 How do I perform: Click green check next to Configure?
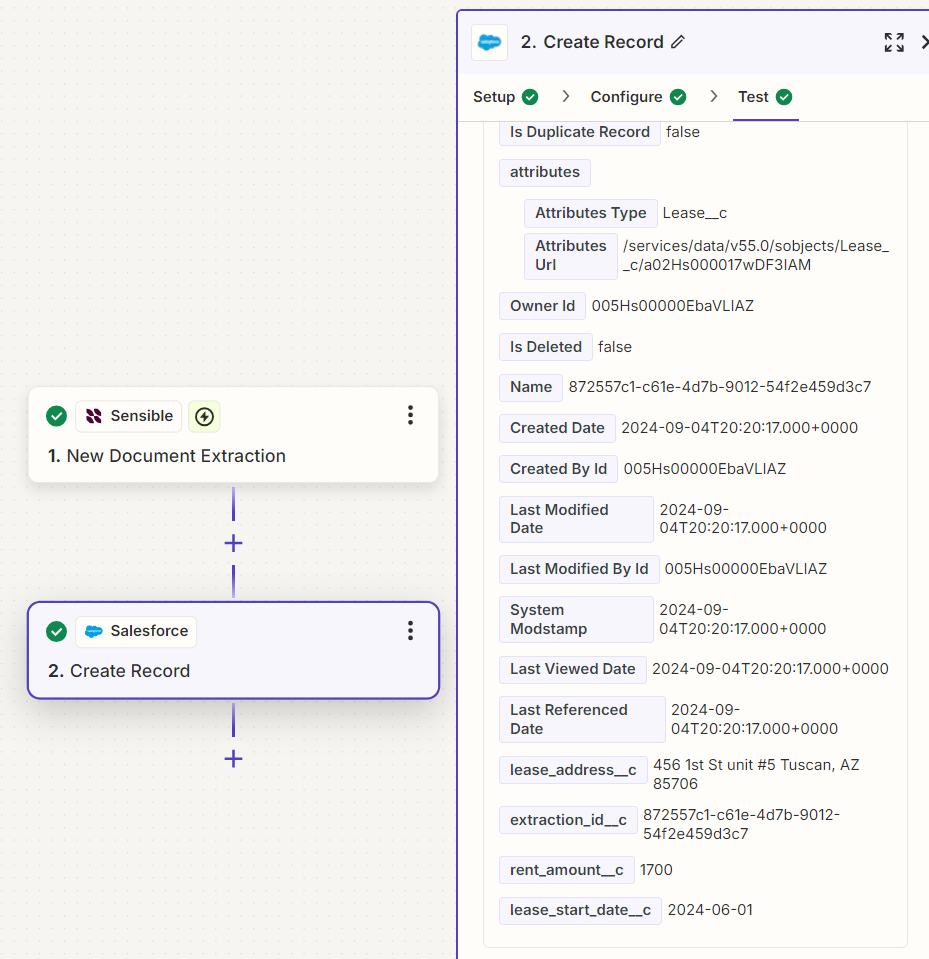(x=678, y=97)
